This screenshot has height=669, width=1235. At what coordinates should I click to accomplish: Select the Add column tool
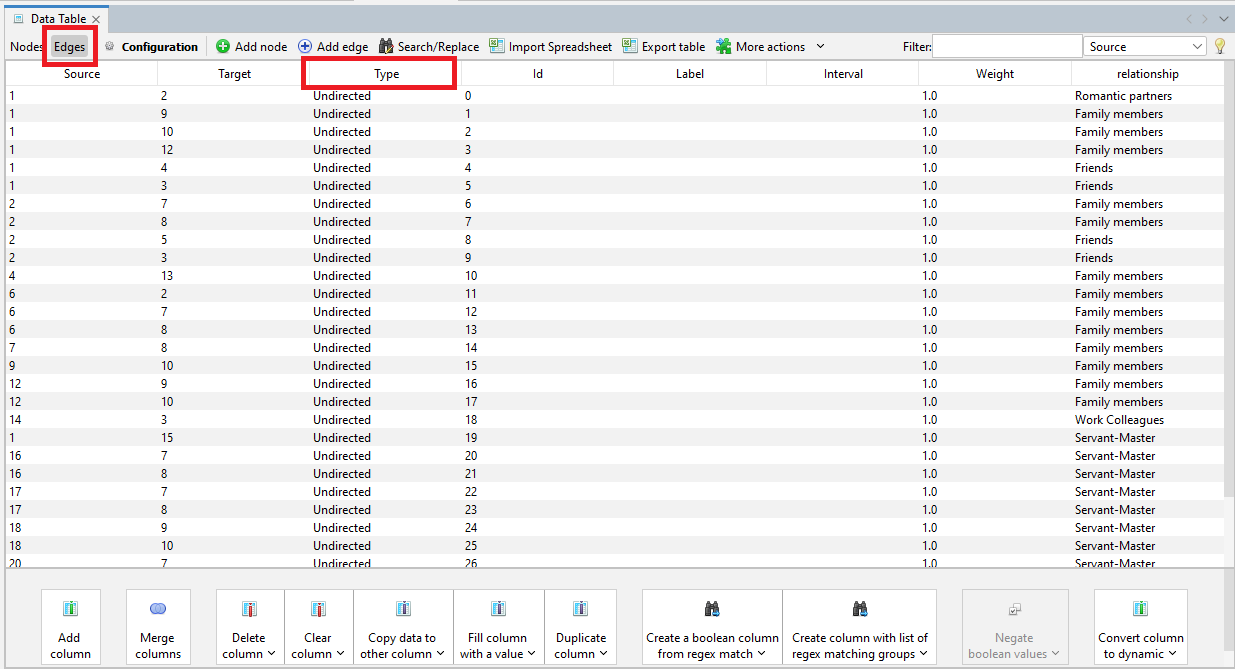pos(70,627)
